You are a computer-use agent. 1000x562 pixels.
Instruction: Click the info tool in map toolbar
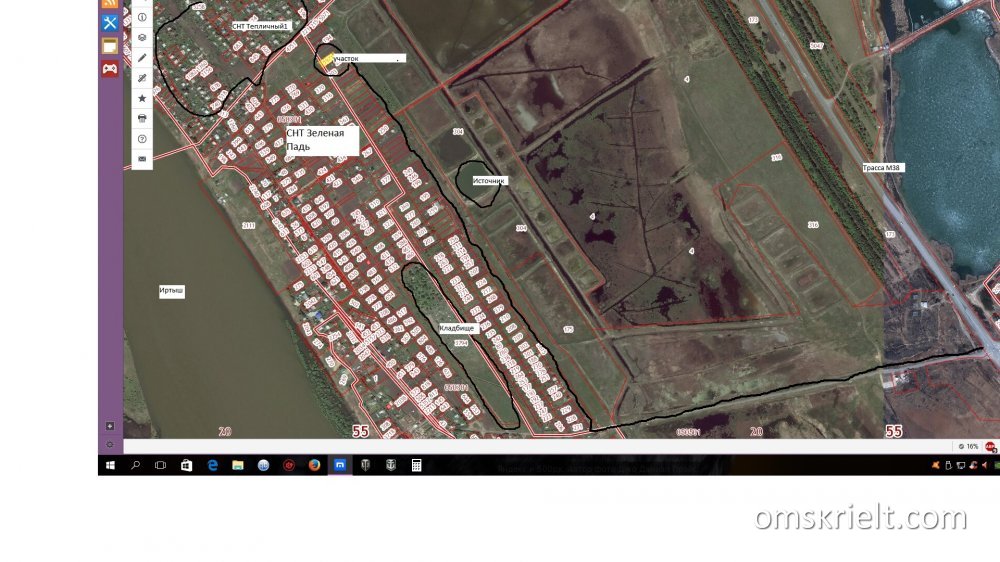click(x=142, y=17)
